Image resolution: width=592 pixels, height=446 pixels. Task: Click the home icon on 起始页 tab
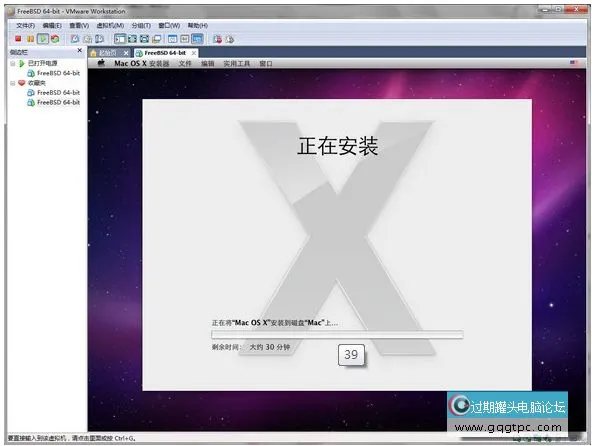[93, 53]
